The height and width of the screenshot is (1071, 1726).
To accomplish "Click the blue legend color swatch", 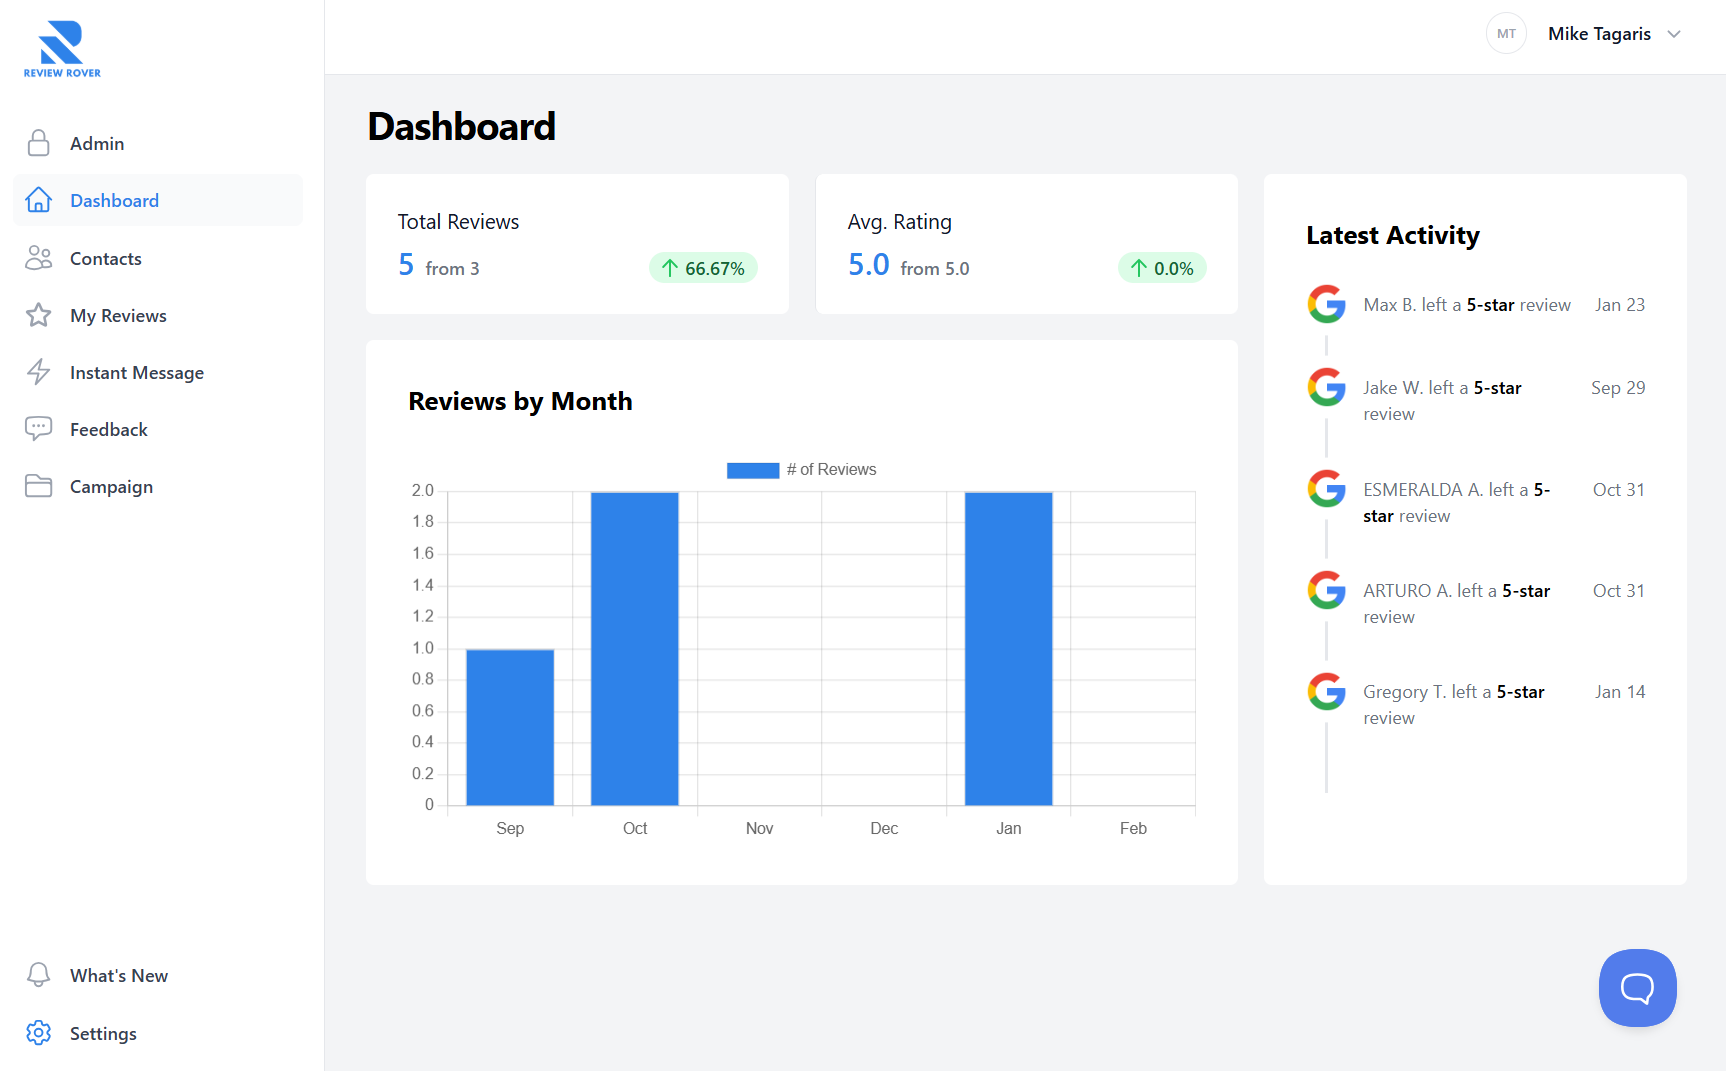I will click(x=753, y=470).
